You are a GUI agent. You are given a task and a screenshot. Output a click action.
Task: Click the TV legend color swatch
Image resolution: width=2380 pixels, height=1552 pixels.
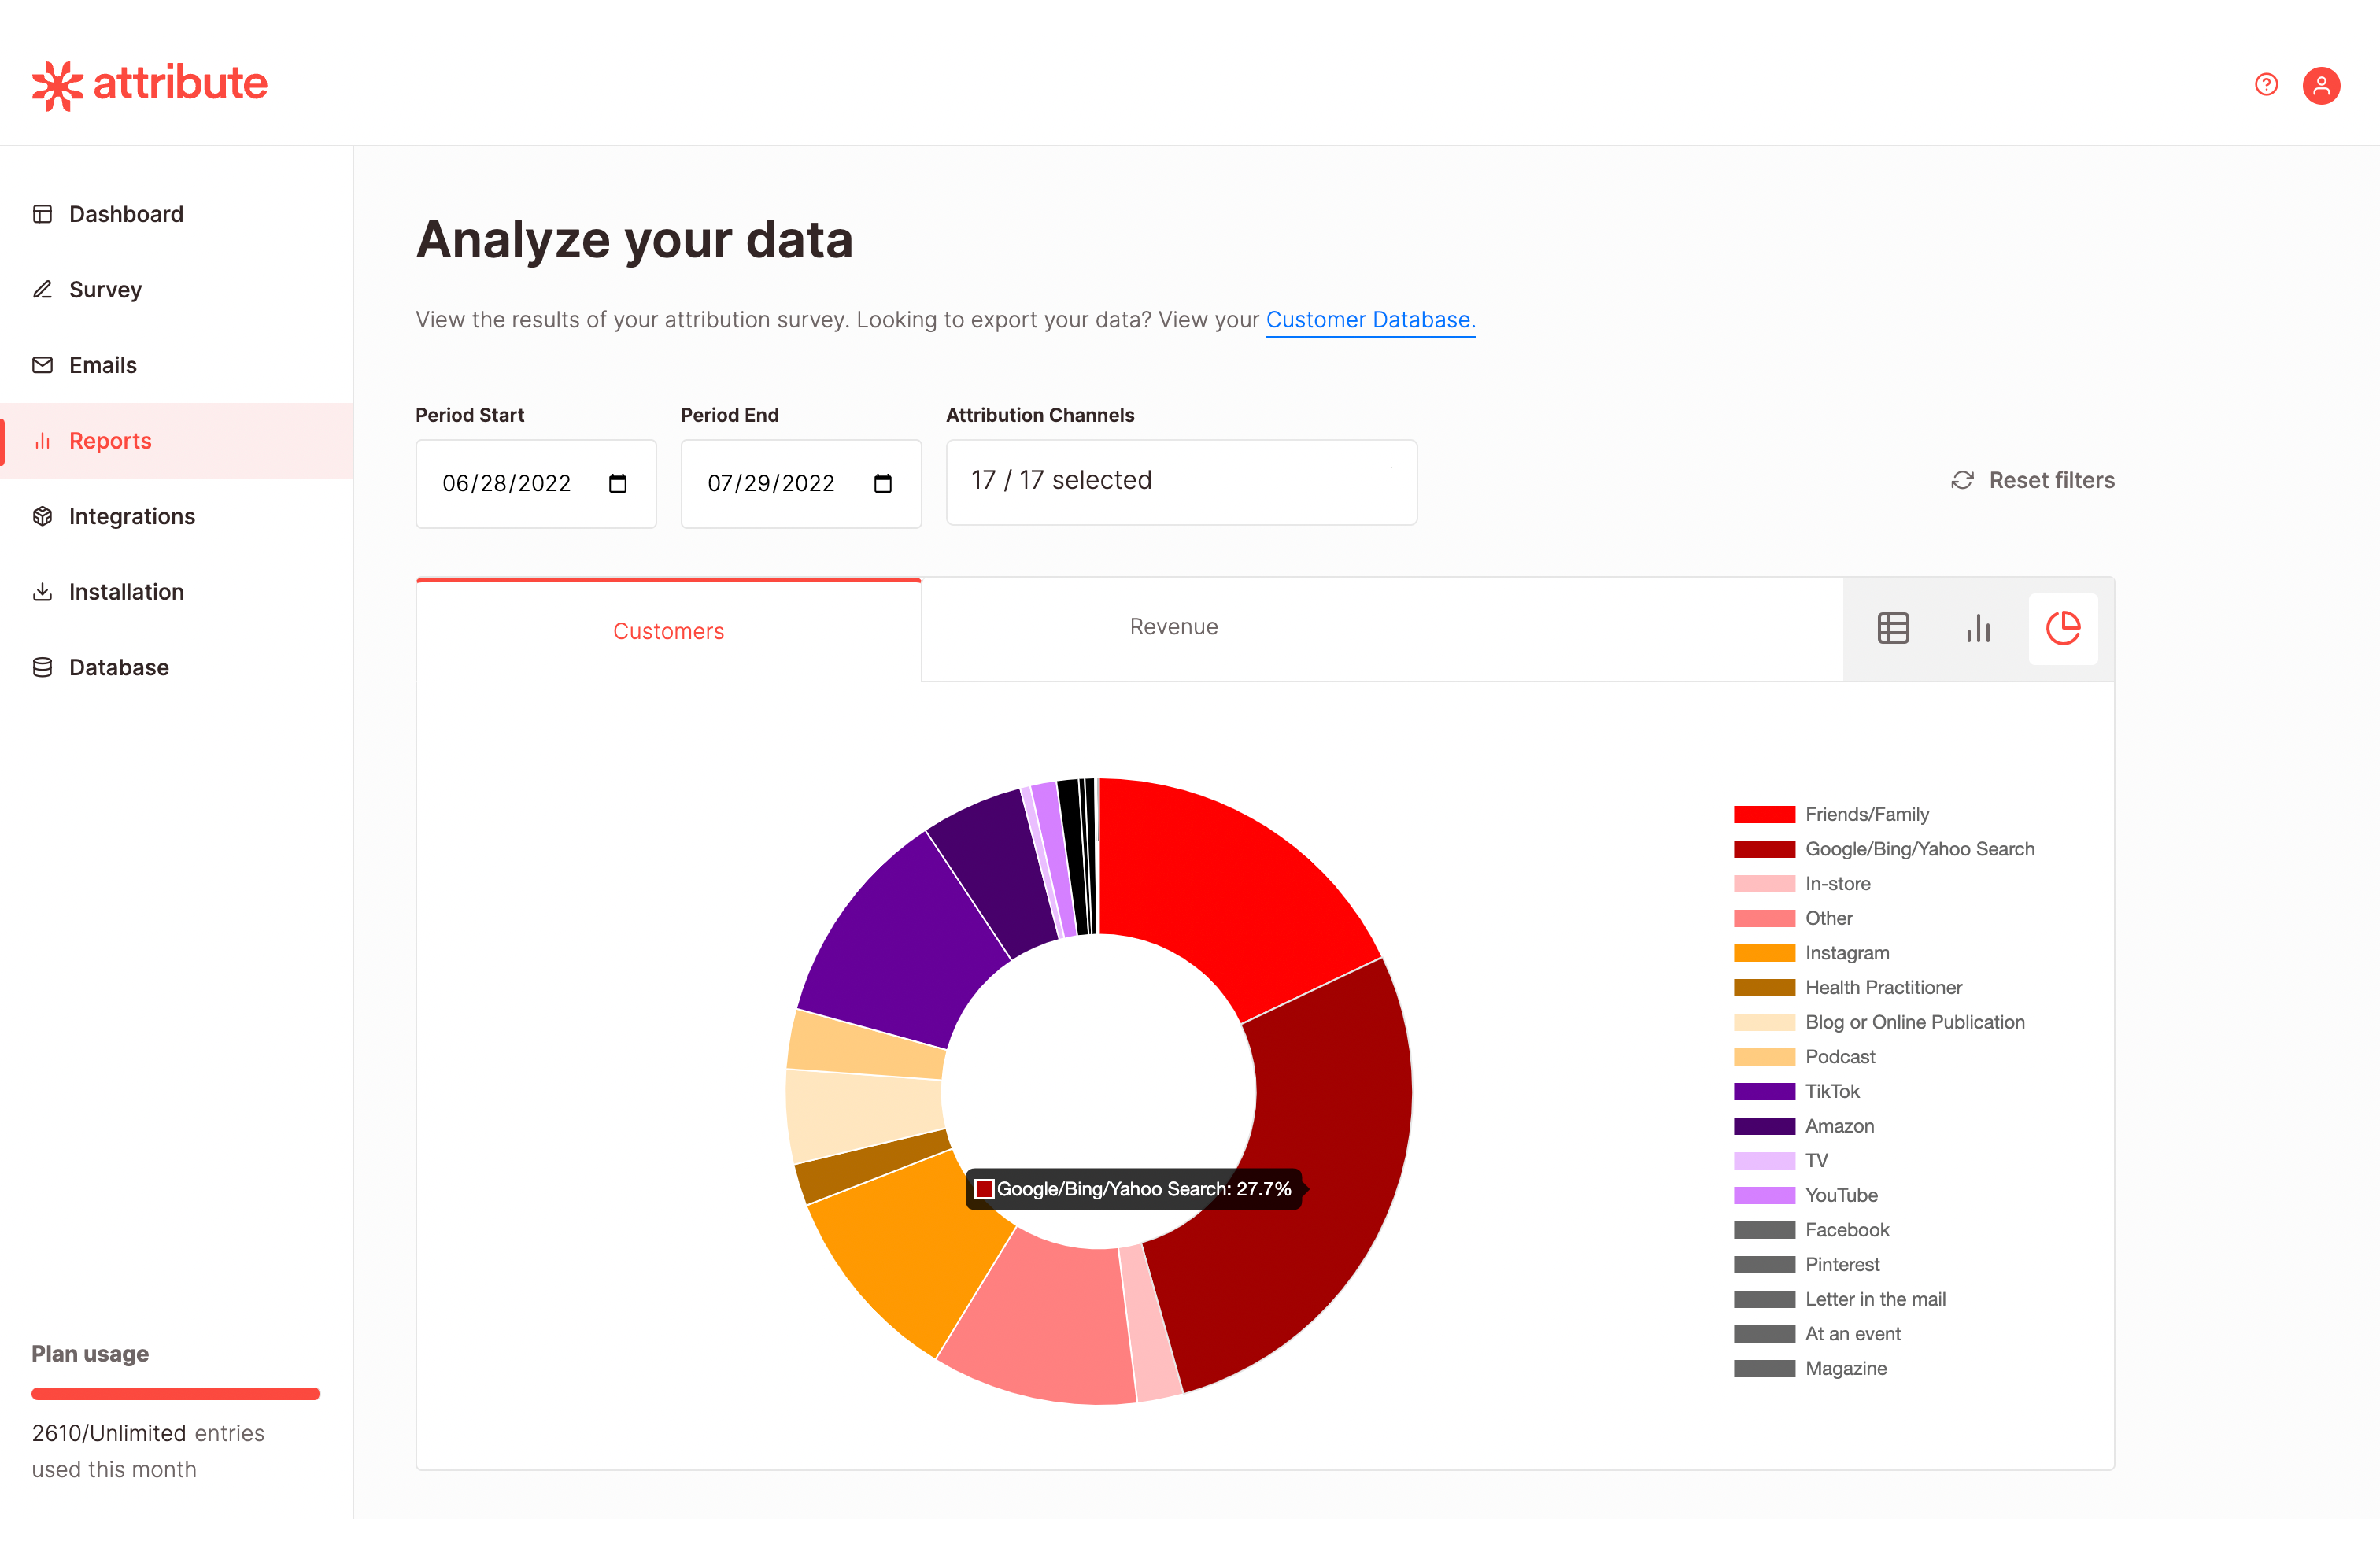(1764, 1161)
